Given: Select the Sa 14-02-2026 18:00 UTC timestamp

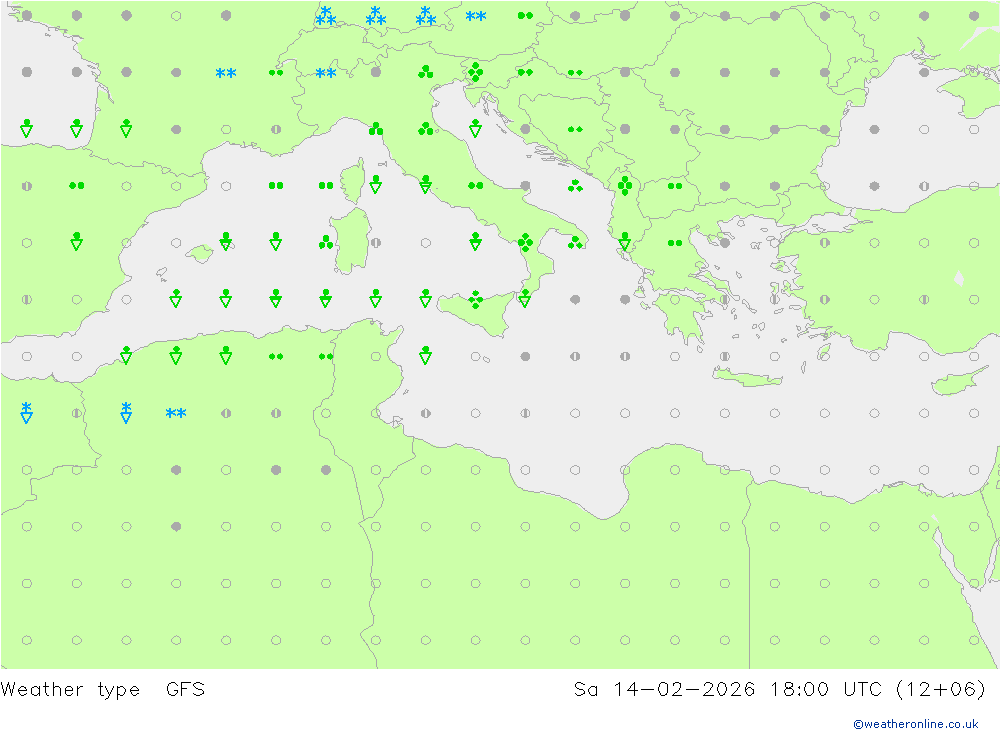Looking at the screenshot, I should 780,689.
